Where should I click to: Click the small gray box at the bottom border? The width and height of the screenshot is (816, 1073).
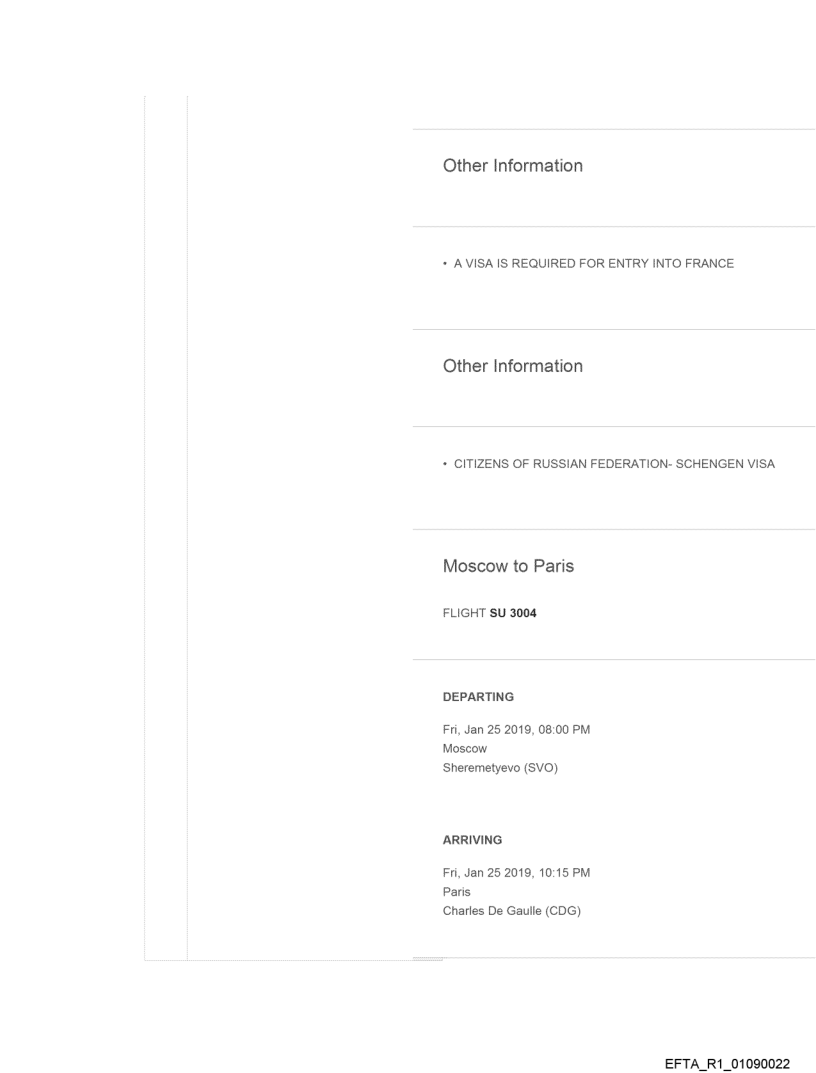(427, 960)
